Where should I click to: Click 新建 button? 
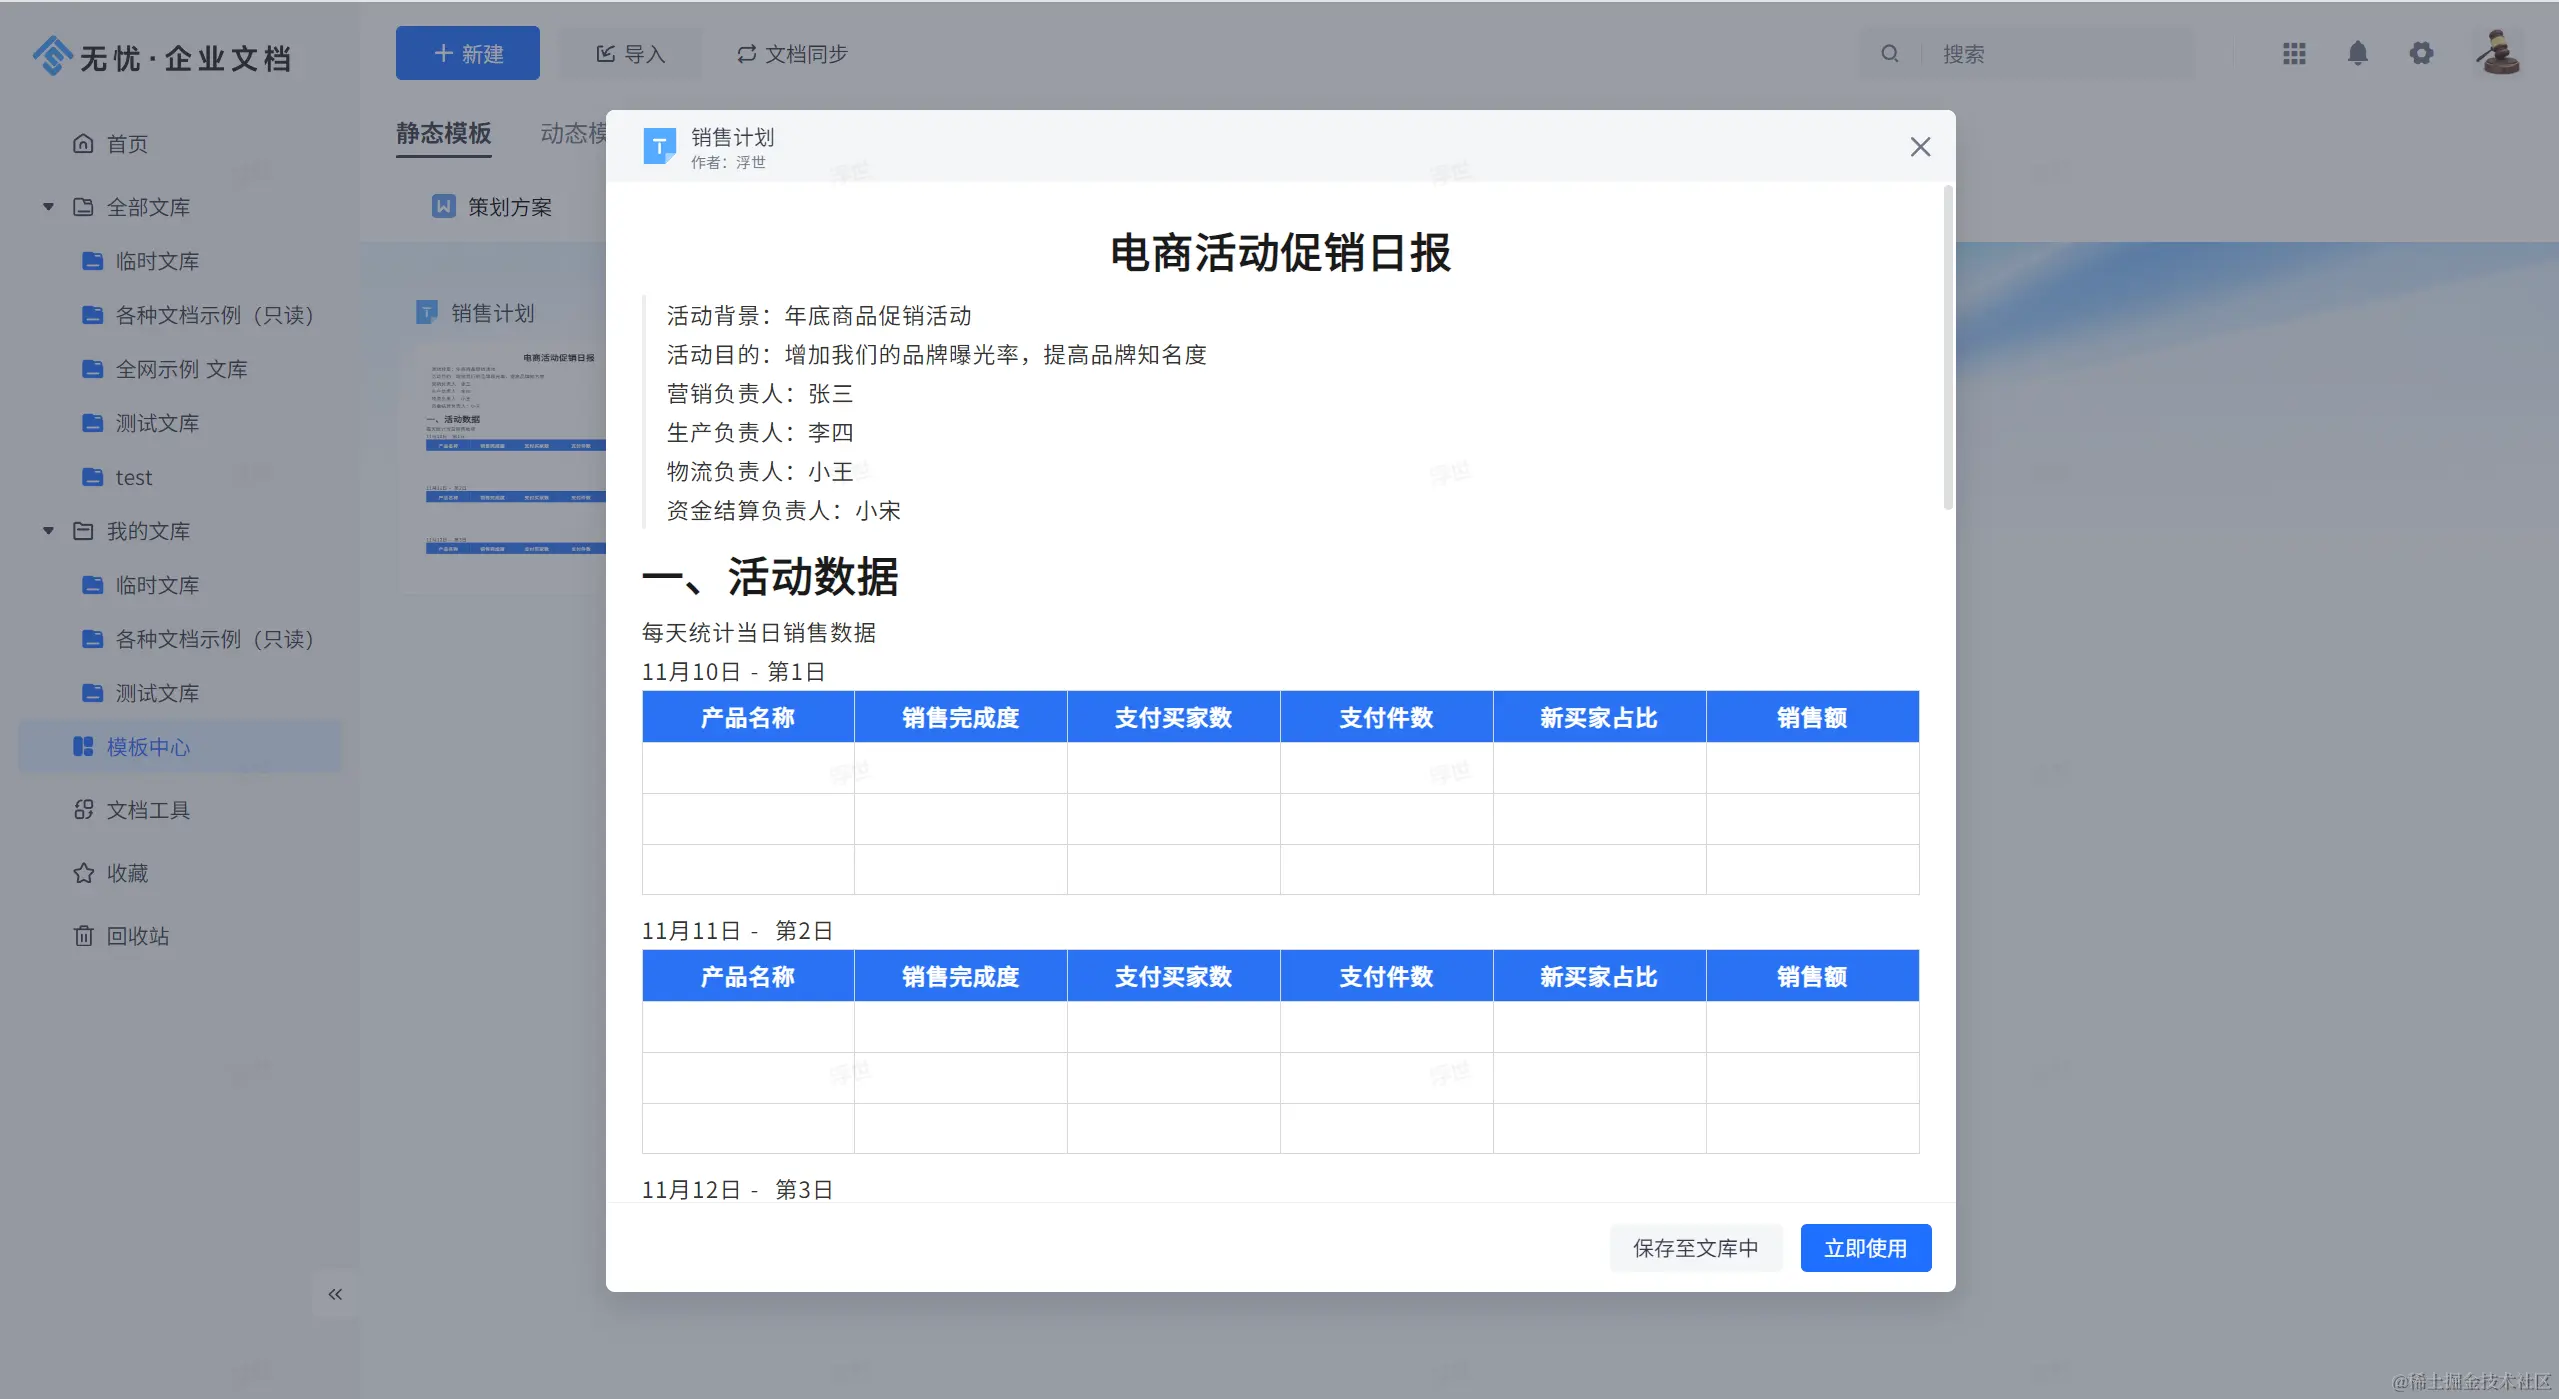click(467, 54)
